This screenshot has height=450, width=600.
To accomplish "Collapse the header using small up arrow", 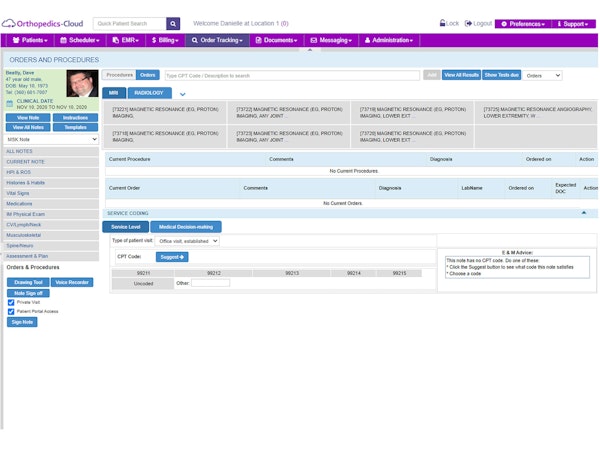I will click(310, 50).
